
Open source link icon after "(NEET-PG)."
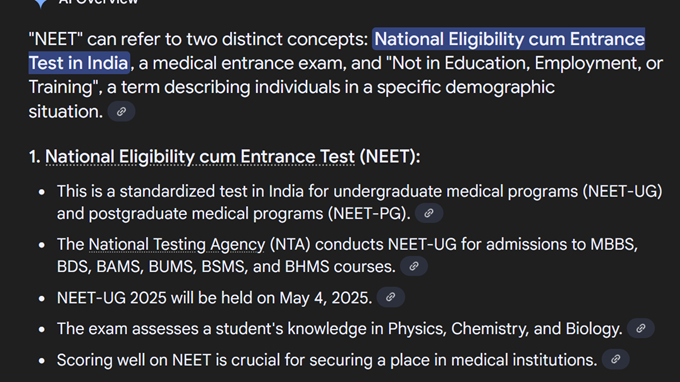[429, 213]
